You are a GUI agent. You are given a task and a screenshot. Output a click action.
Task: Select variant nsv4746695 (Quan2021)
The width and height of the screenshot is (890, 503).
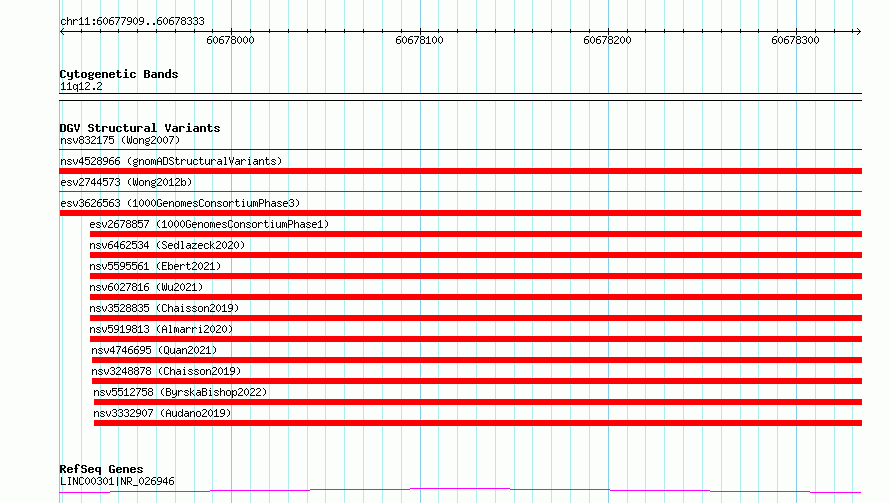154,350
